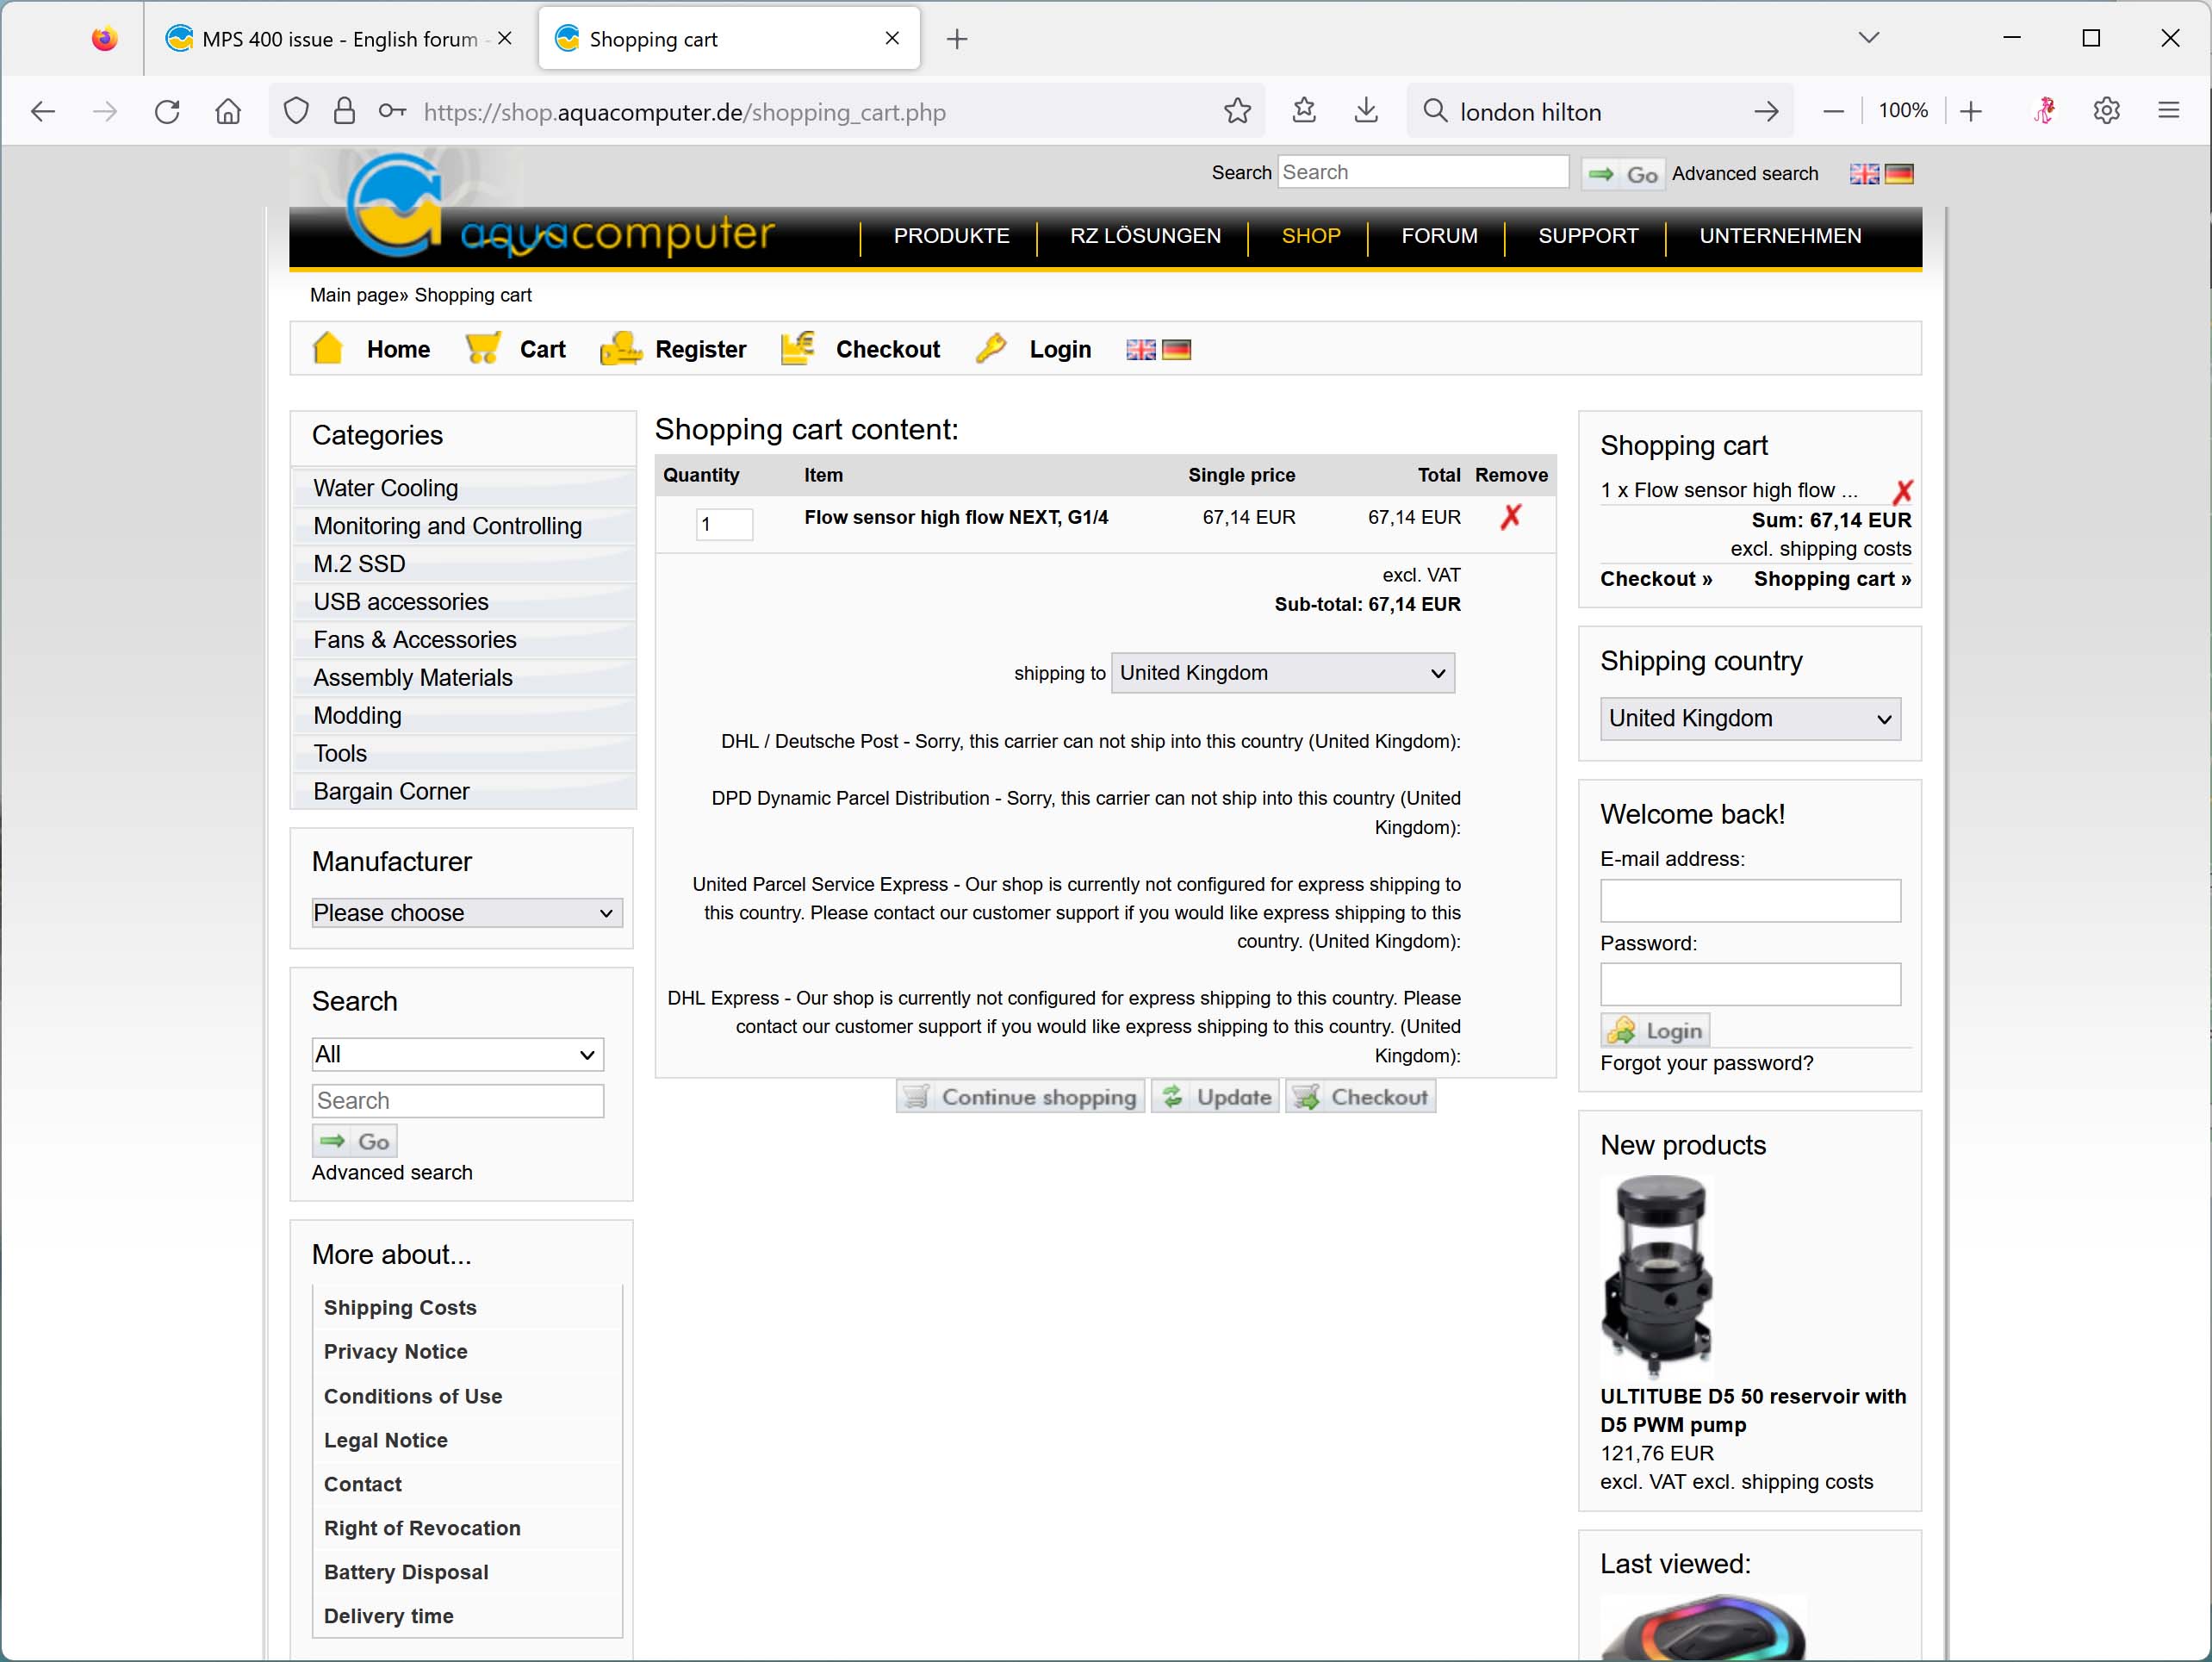Bookmark this page with star icon
2212x1662 pixels.
tap(1237, 111)
